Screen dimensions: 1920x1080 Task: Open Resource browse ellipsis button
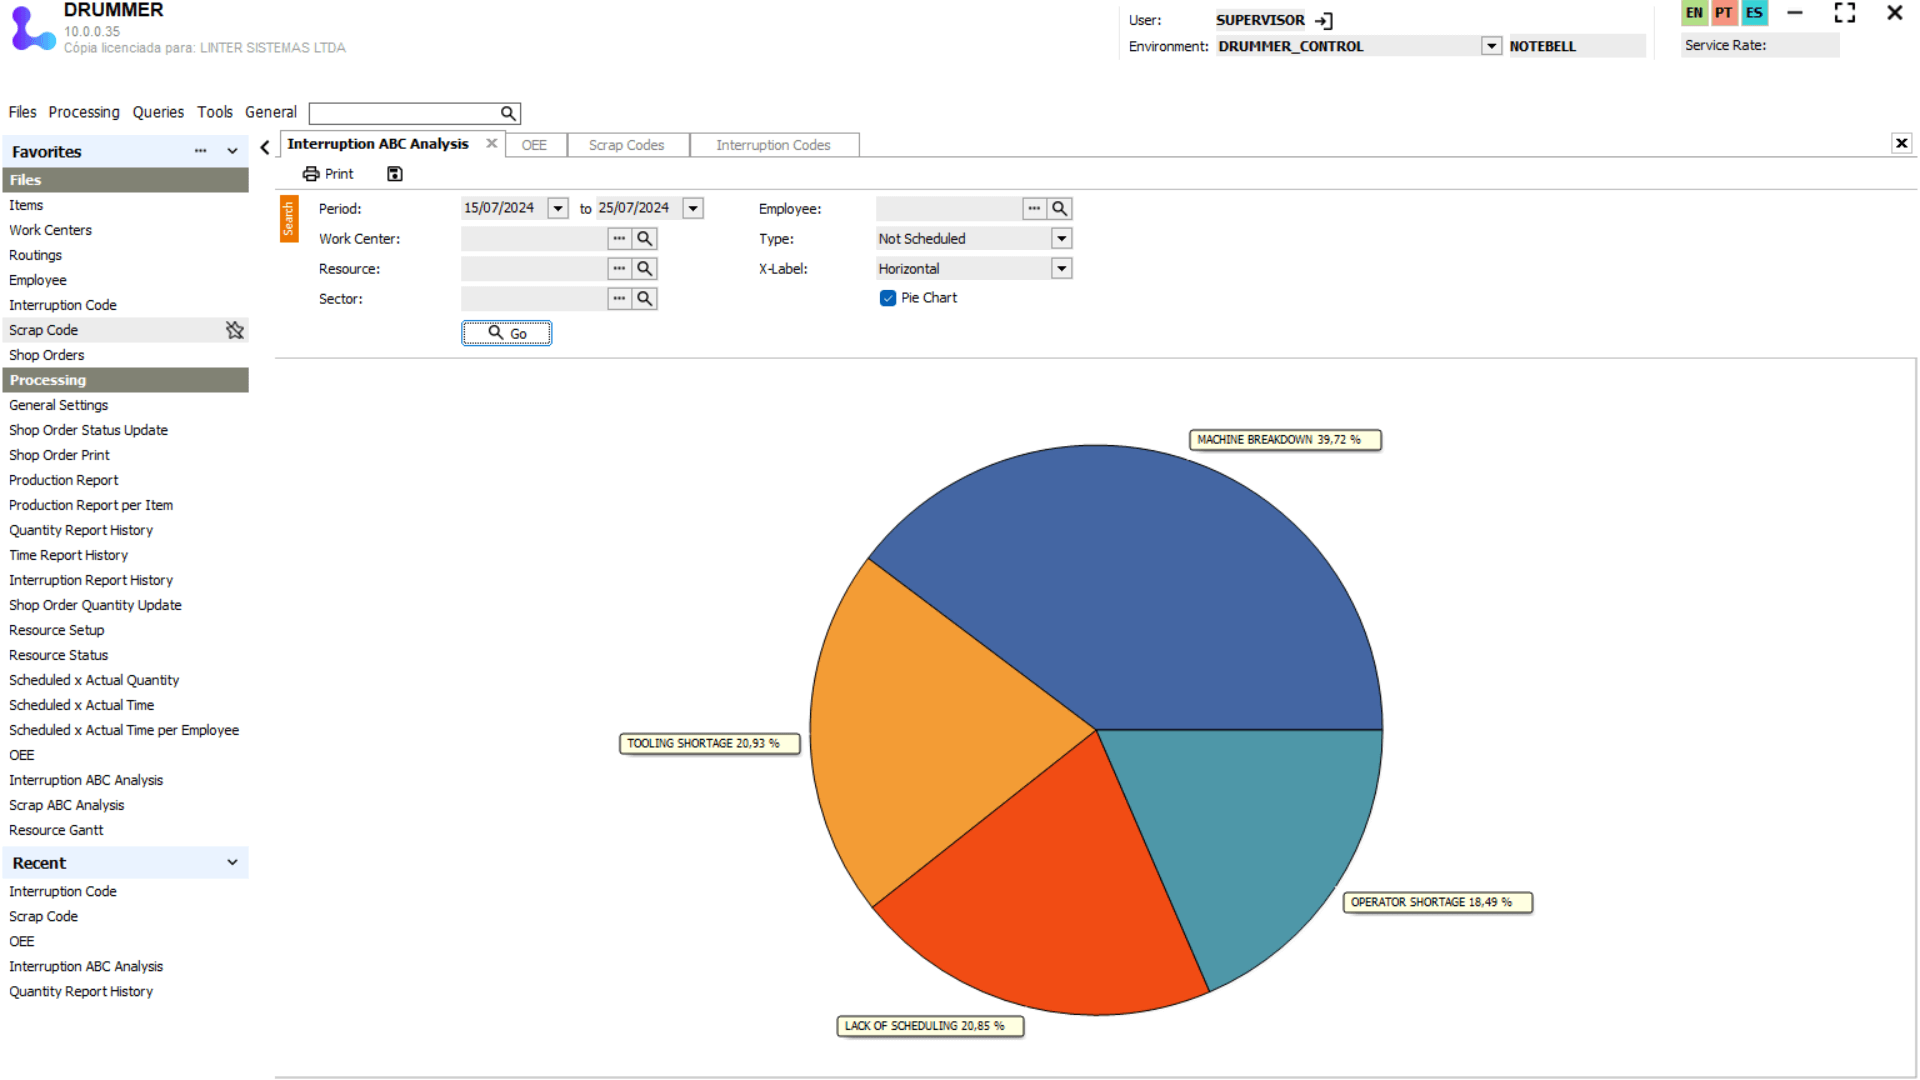click(619, 269)
